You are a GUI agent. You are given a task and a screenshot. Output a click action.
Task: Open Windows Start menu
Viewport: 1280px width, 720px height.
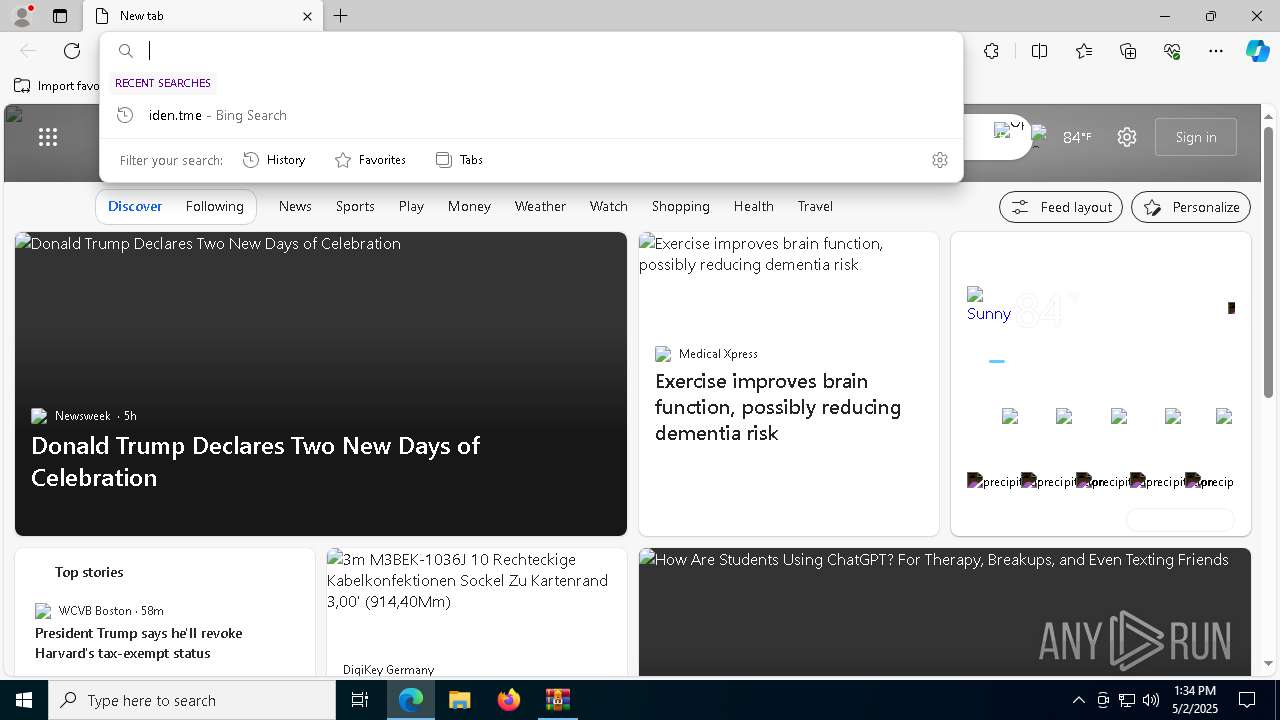pyautogui.click(x=24, y=700)
